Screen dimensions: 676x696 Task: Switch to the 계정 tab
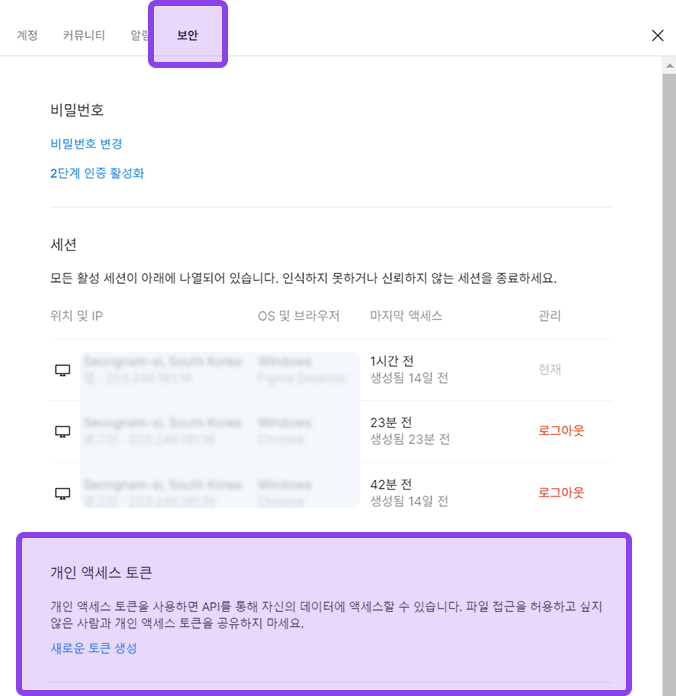pyautogui.click(x=27, y=35)
